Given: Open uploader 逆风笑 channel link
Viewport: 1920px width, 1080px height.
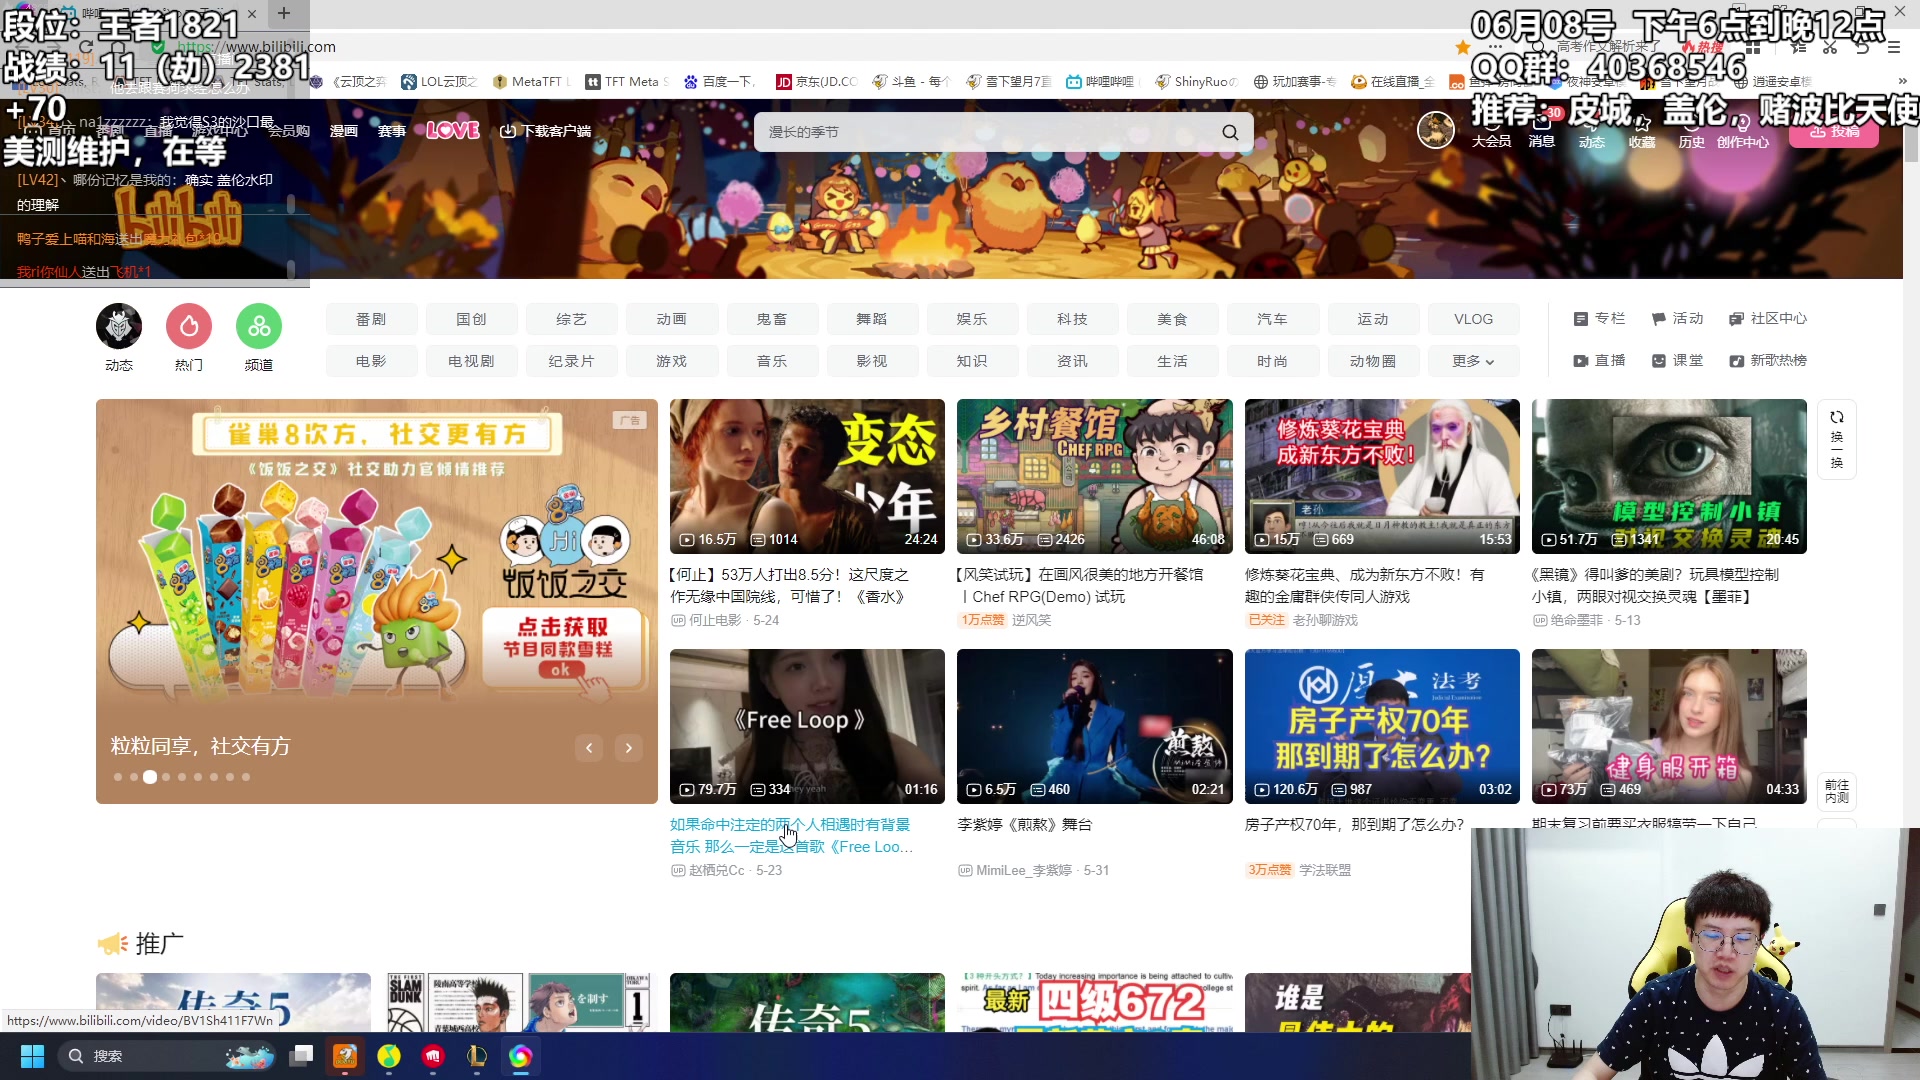Looking at the screenshot, I should 1031,621.
